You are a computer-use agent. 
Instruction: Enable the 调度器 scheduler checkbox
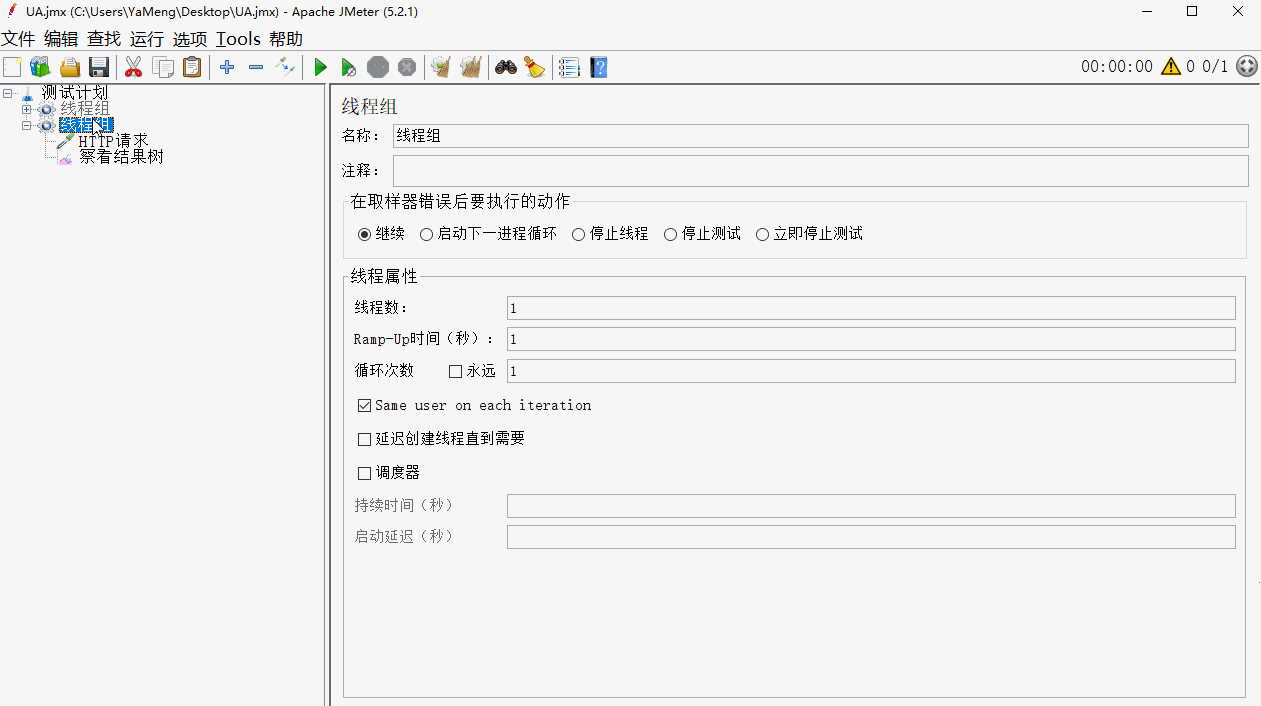(365, 472)
